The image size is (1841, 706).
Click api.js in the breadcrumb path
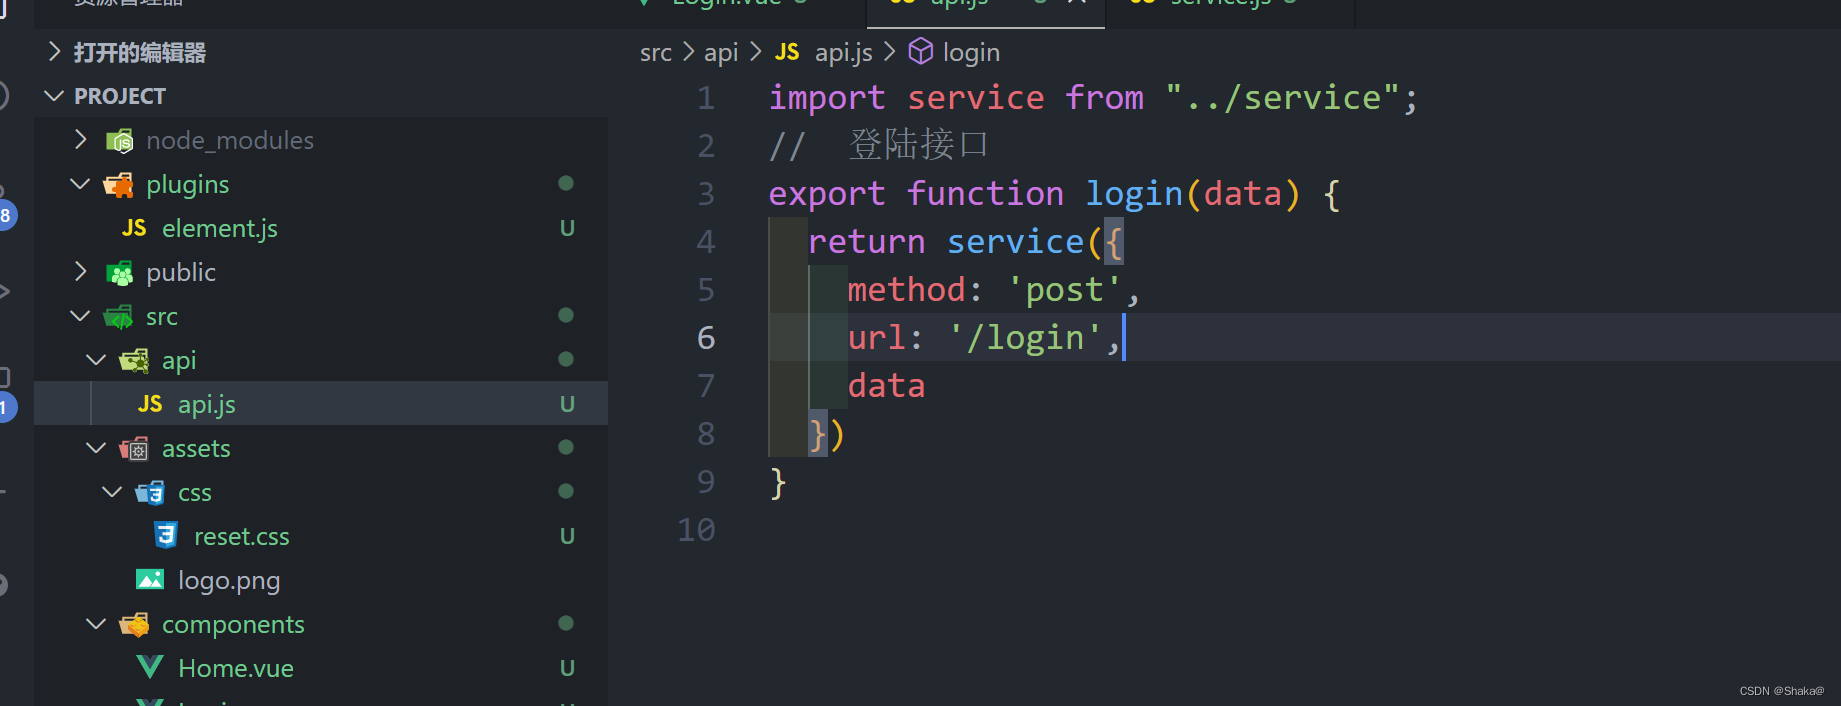pos(844,53)
